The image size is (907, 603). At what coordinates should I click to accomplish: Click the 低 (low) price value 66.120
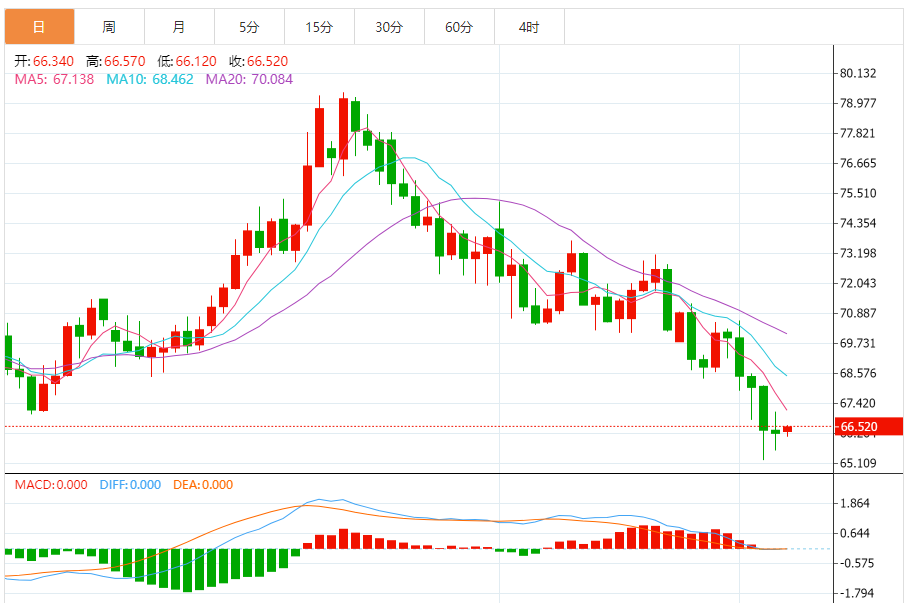tap(180, 60)
